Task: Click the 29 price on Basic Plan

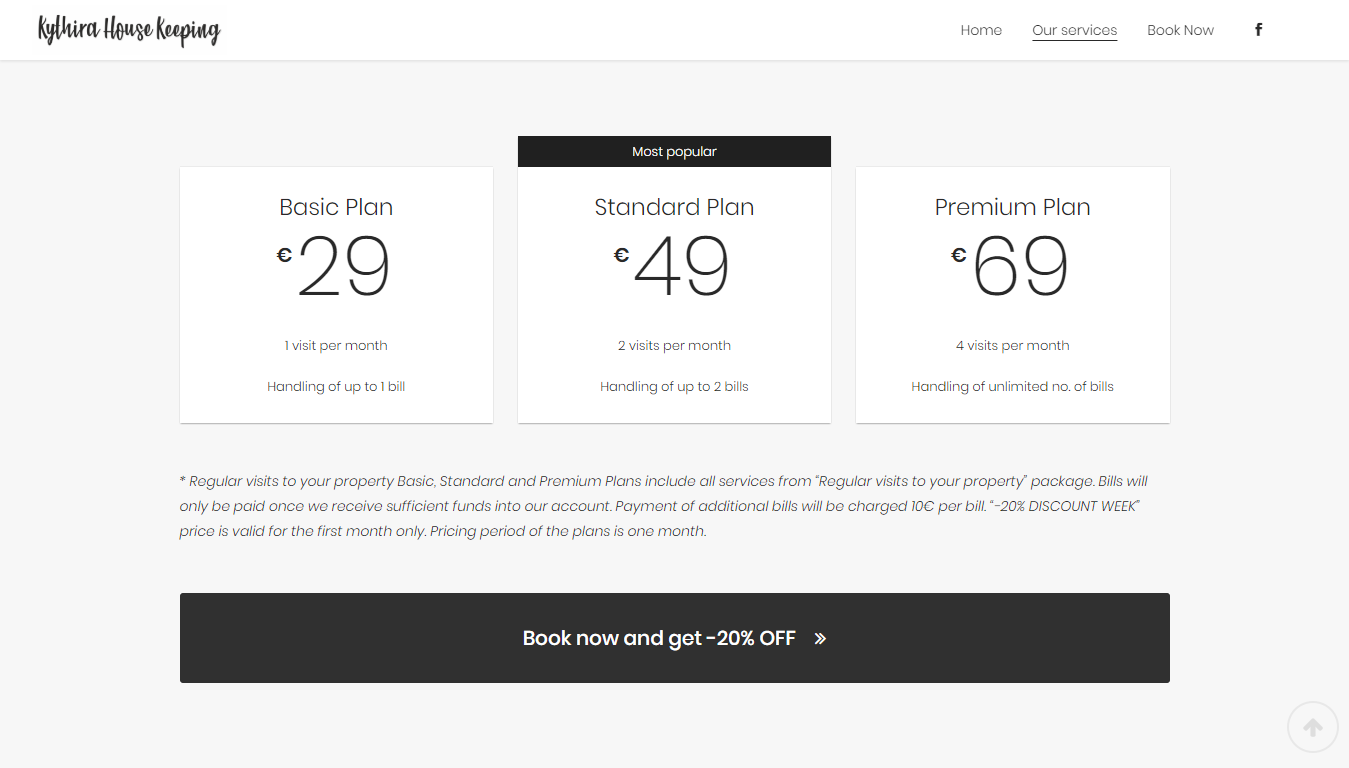Action: pos(344,267)
